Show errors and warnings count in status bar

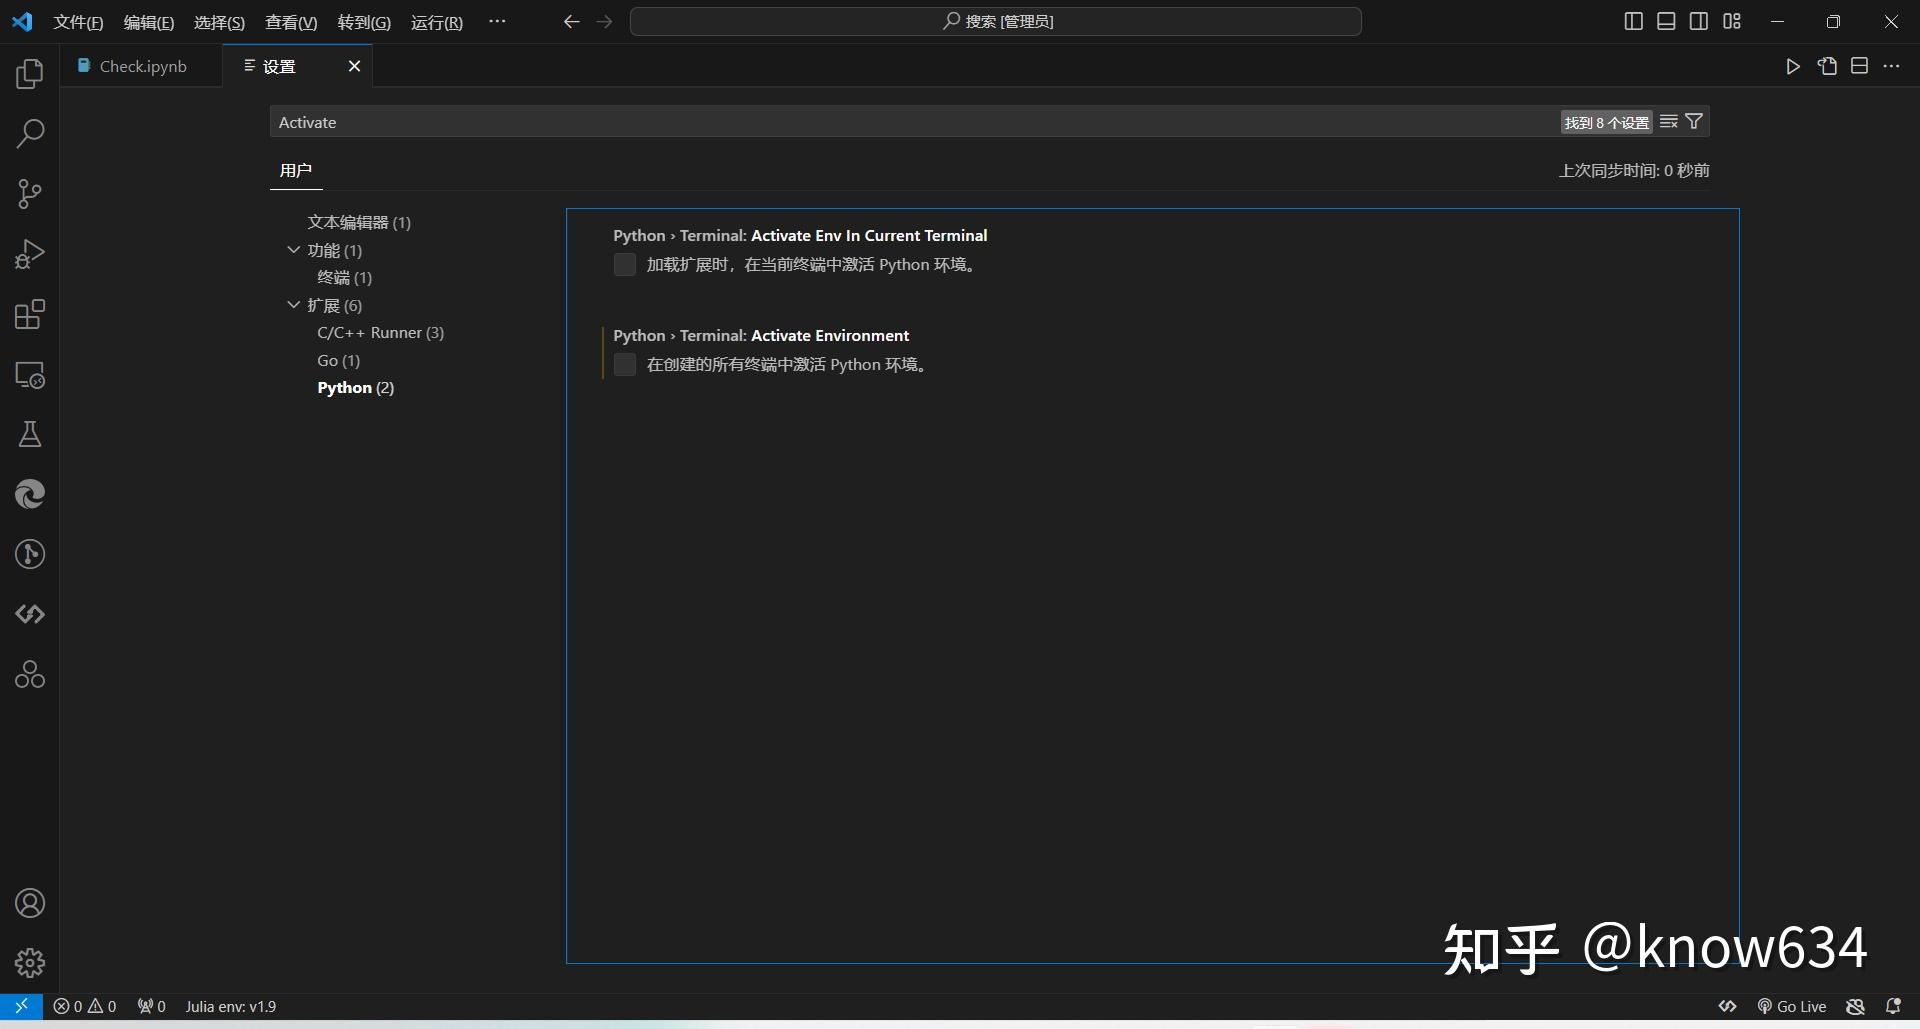point(85,1006)
